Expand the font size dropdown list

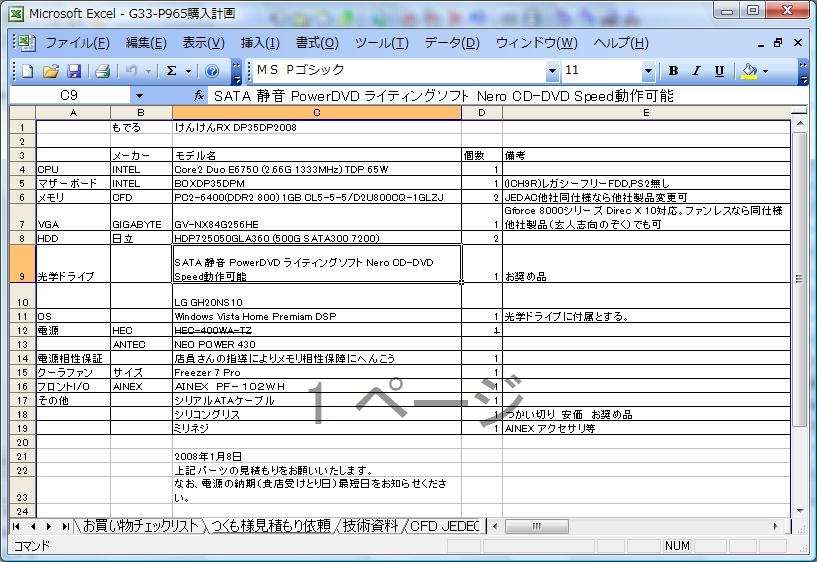[x=648, y=71]
